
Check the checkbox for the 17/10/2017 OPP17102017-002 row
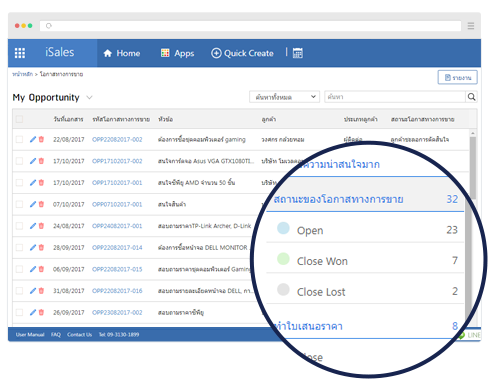[x=19, y=161]
